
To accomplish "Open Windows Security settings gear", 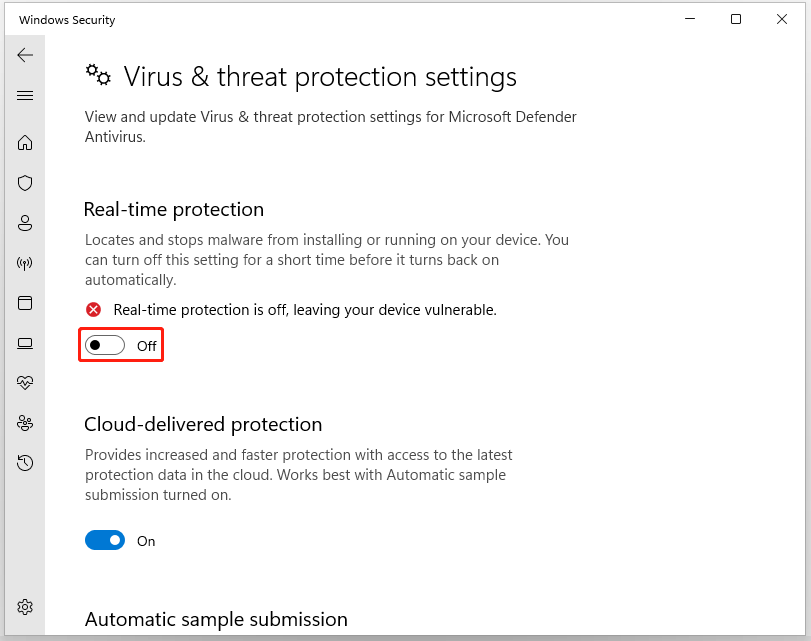I will (x=25, y=606).
